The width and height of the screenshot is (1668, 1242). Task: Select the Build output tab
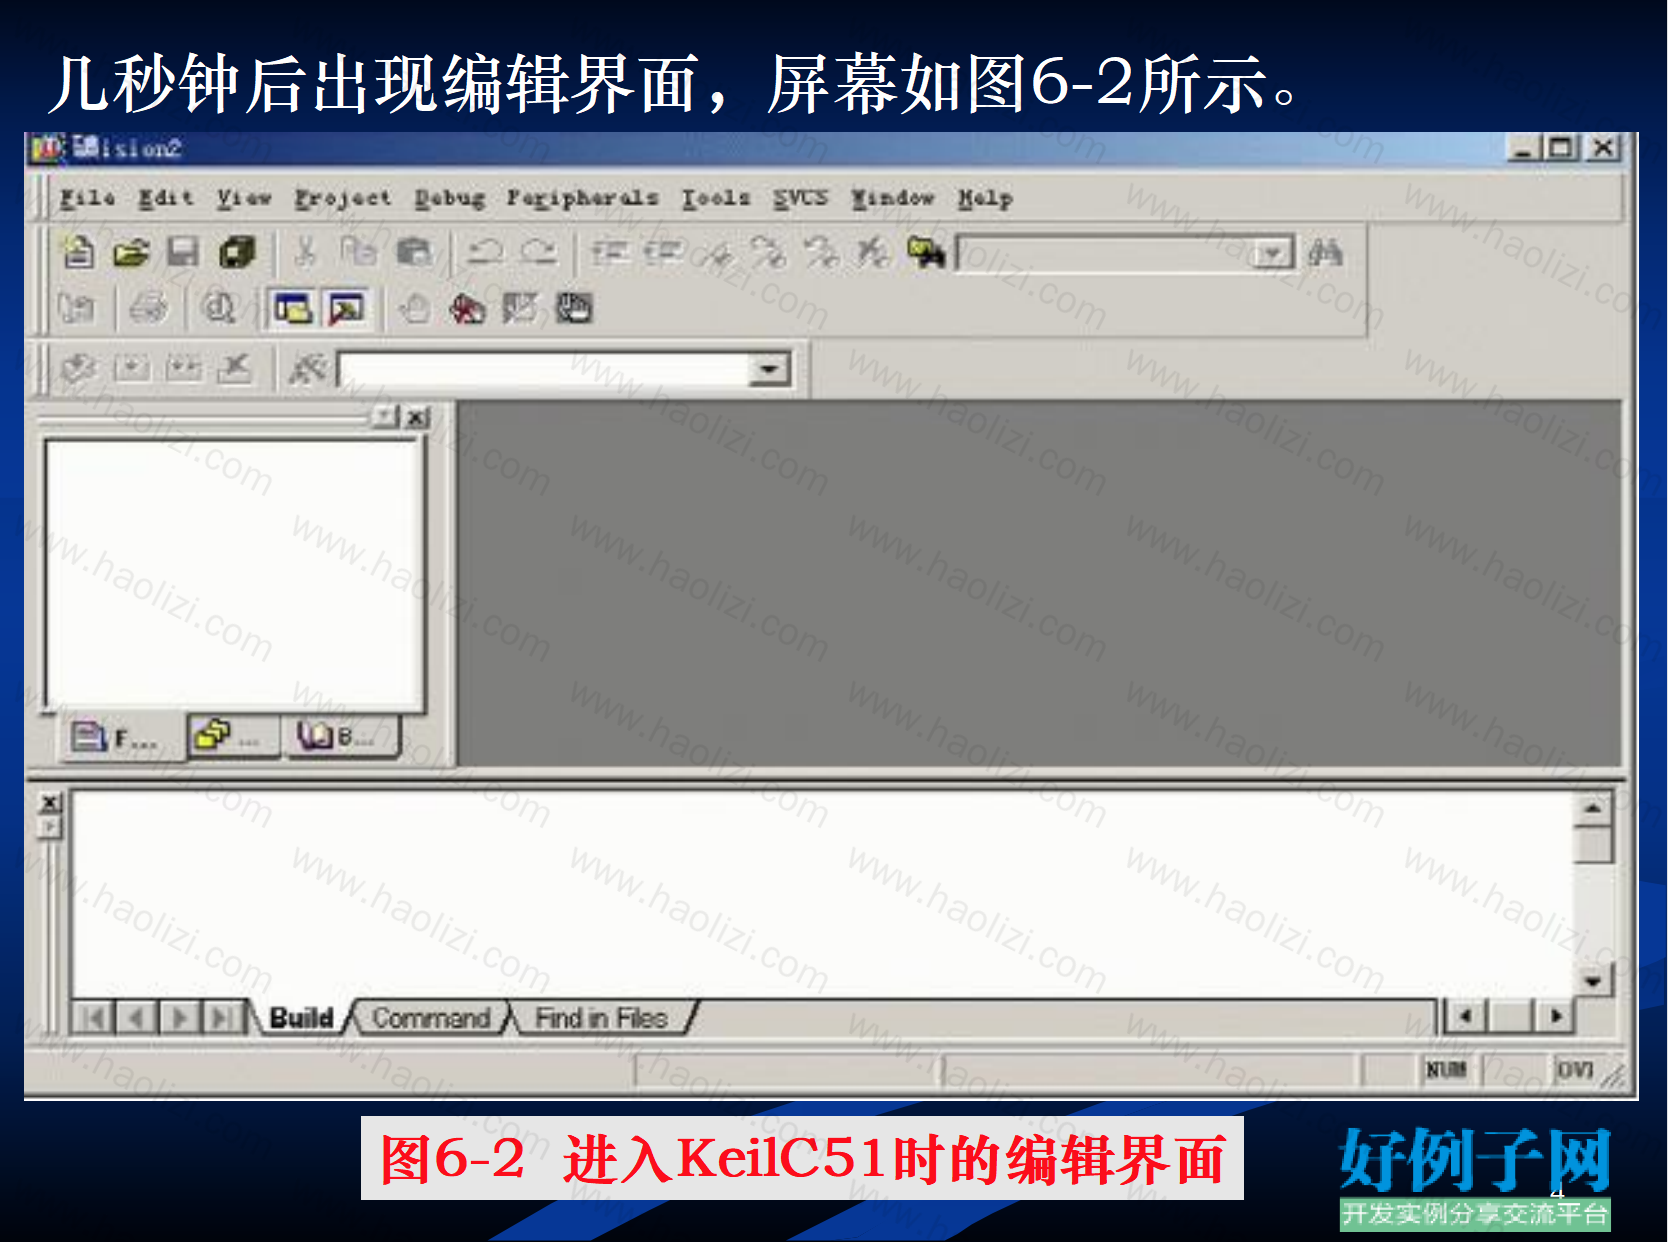point(301,1018)
